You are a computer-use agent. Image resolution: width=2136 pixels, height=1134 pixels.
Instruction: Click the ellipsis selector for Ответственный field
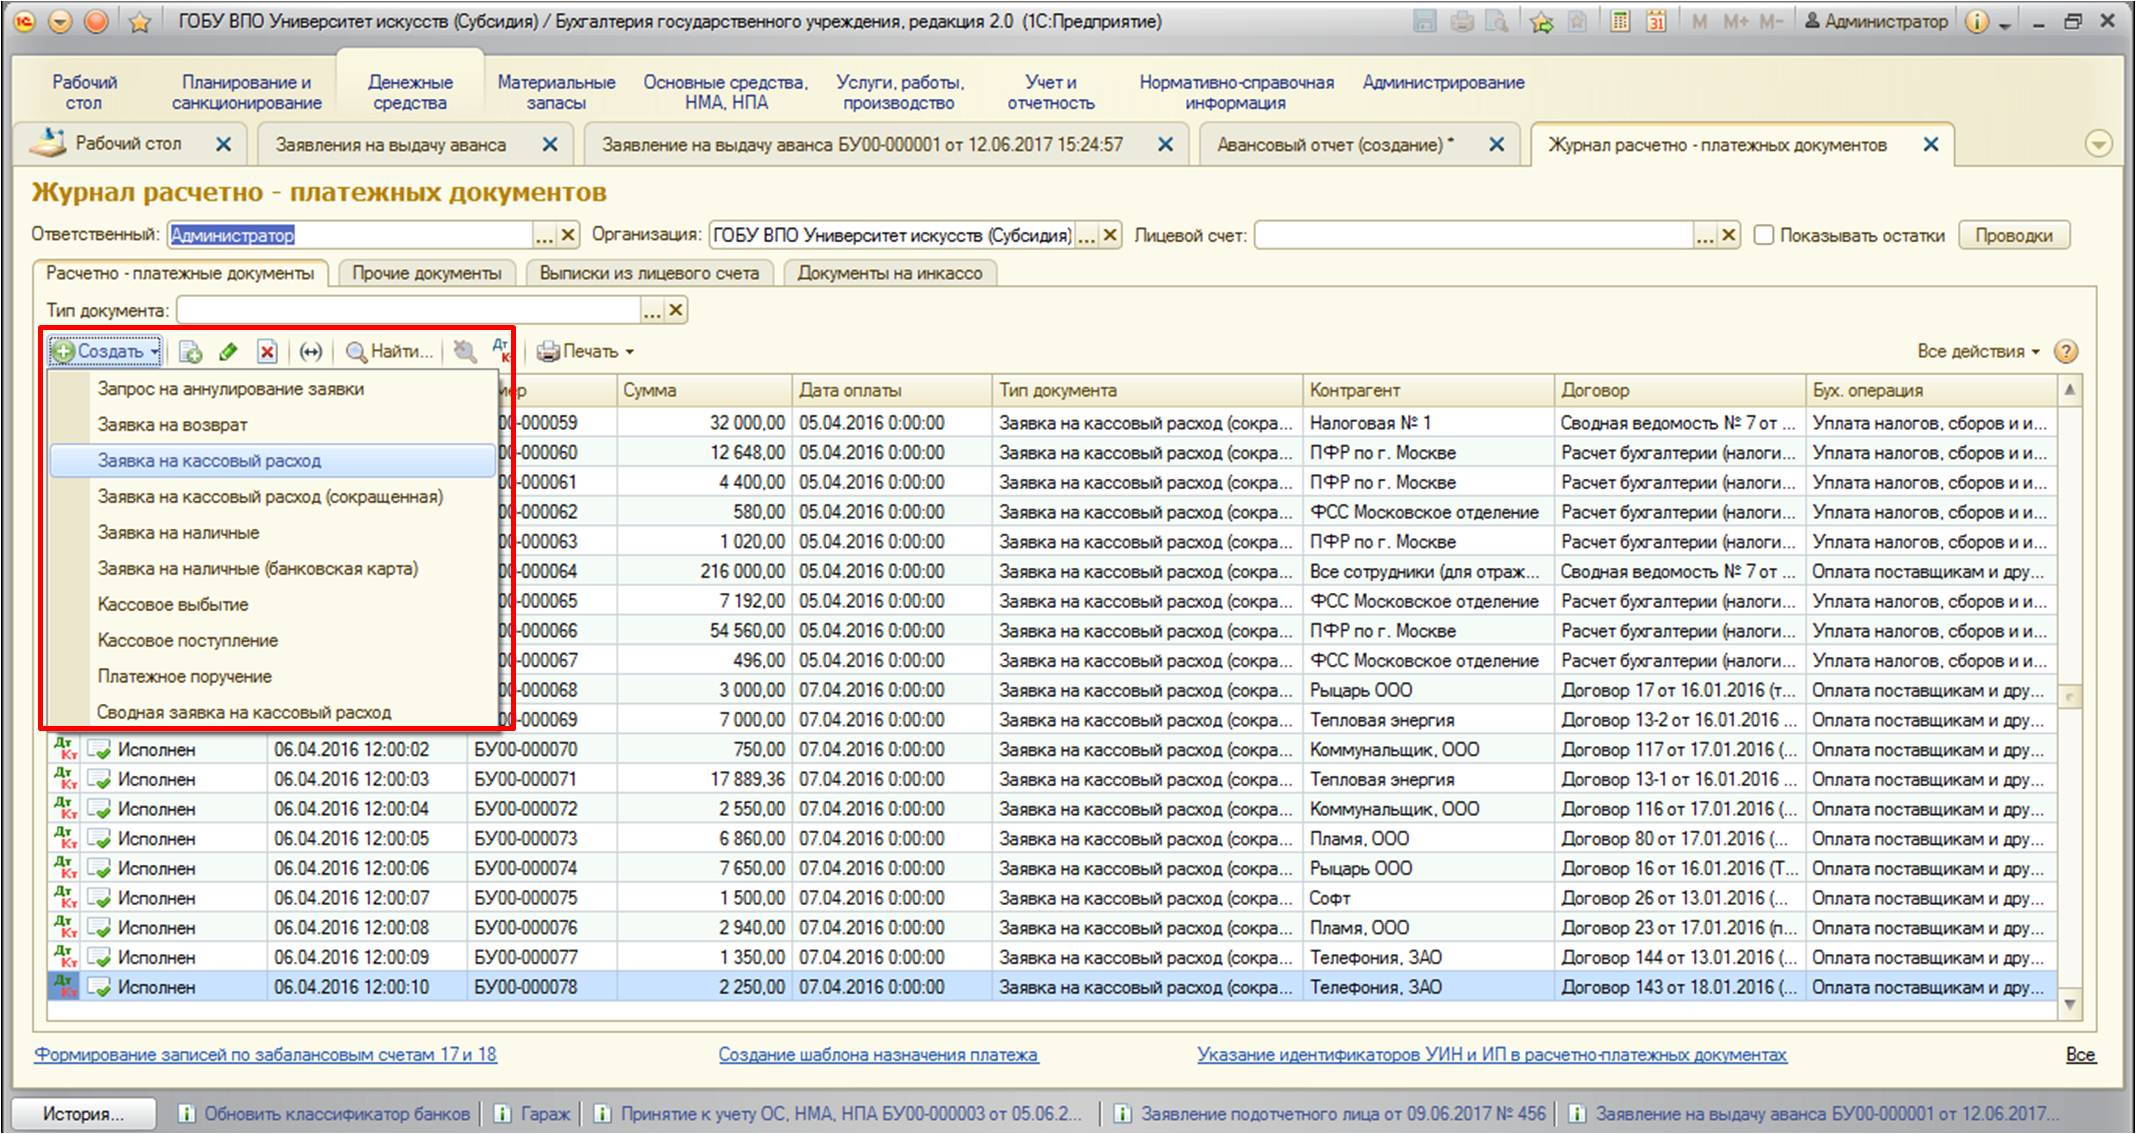(544, 235)
